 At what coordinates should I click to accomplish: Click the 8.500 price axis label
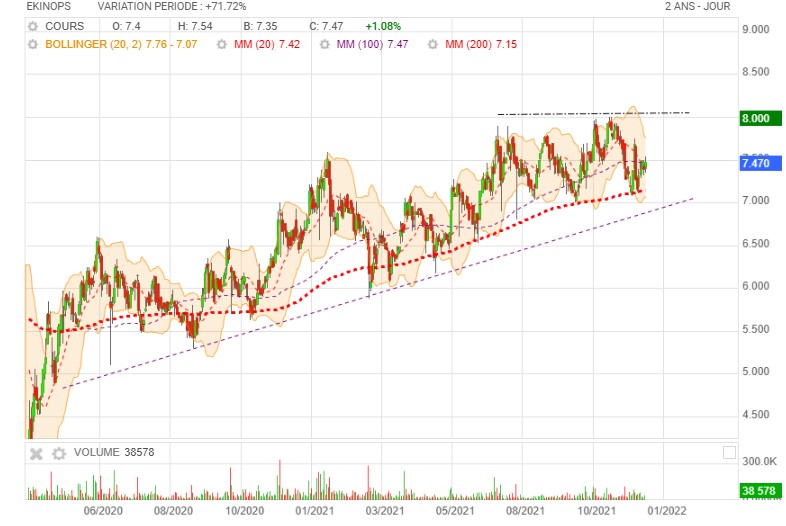[755, 72]
